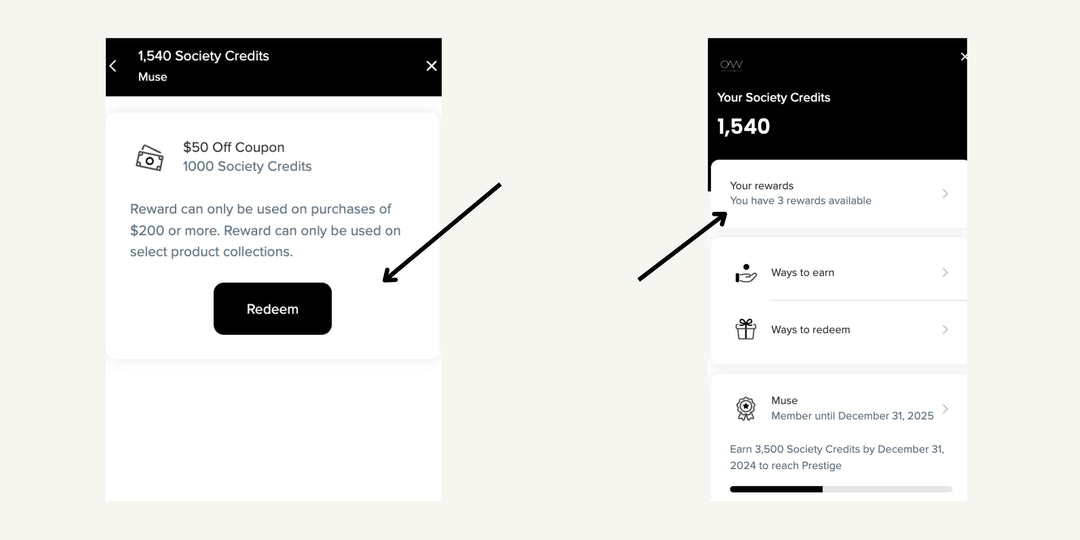Expand Muse membership details chevron
Screen dimensions: 1080x540
tap(945, 408)
